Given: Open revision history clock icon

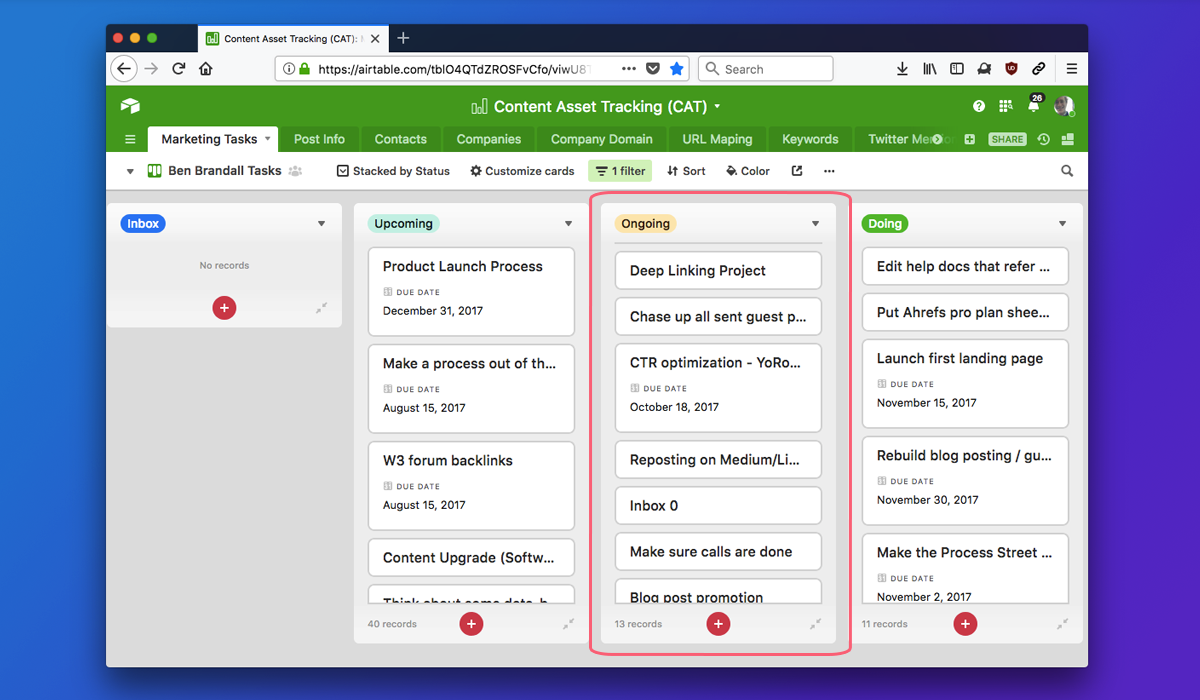Looking at the screenshot, I should (x=1044, y=139).
